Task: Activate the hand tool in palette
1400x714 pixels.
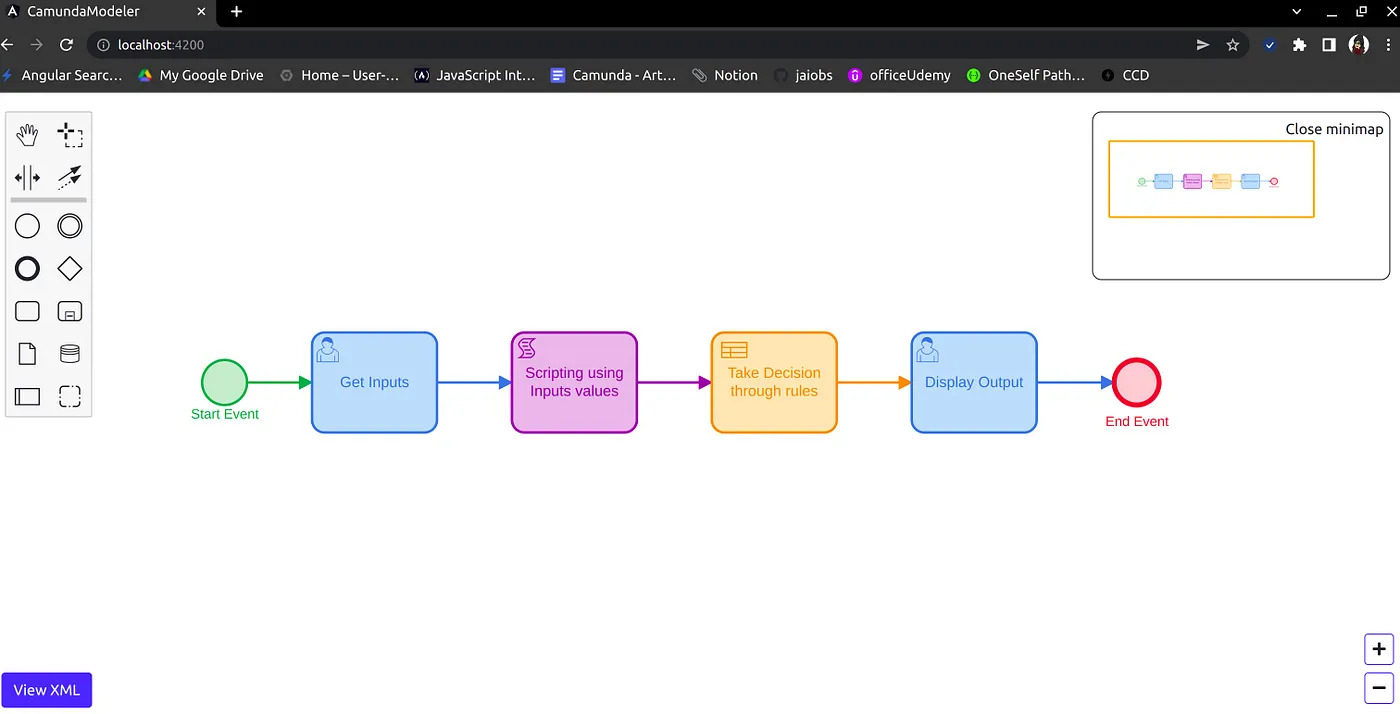Action: [x=27, y=135]
